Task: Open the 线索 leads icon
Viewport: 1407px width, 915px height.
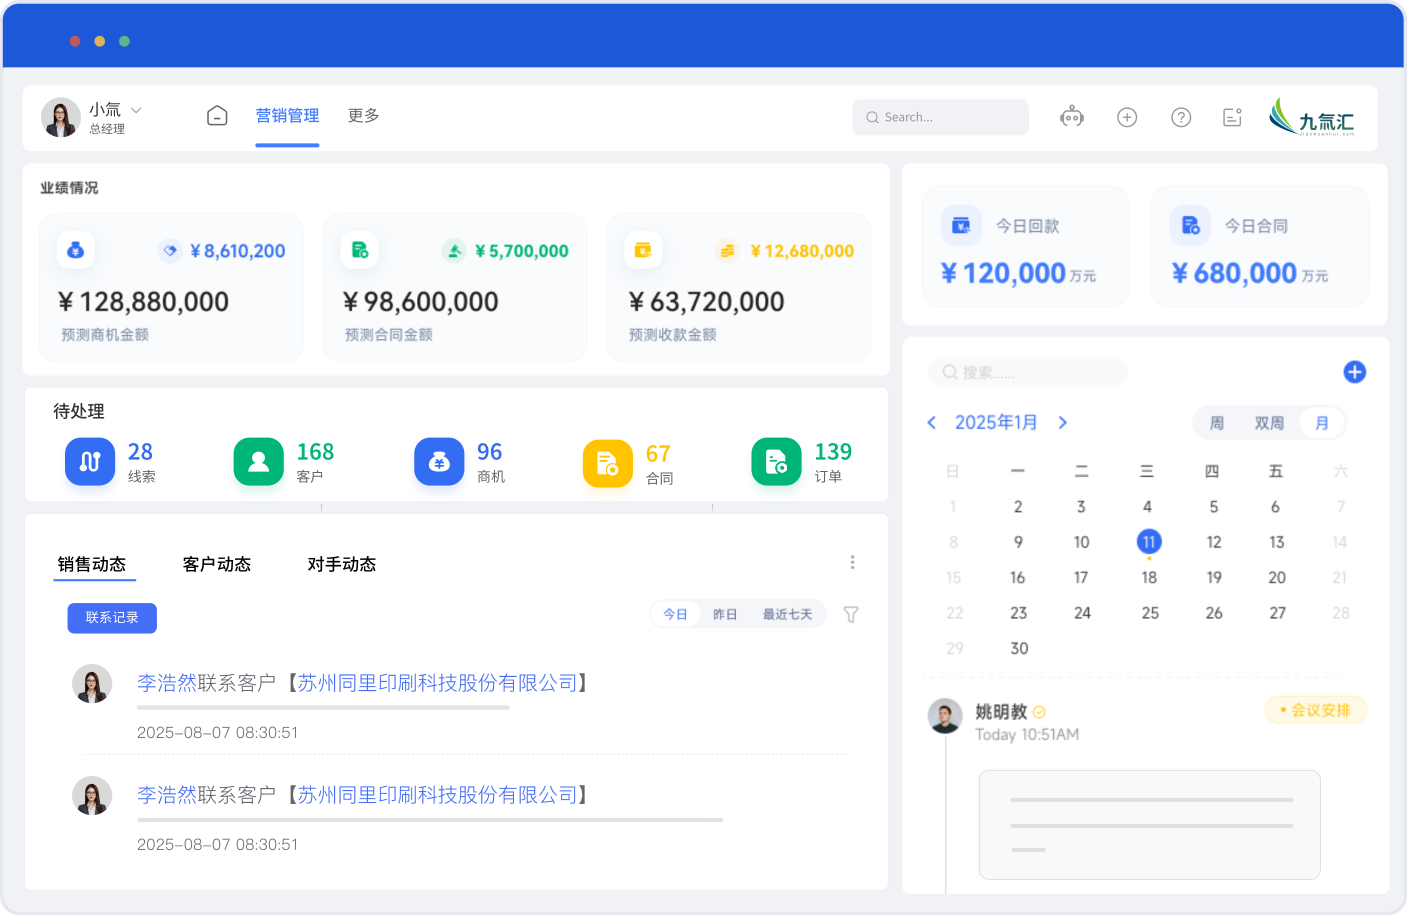Action: coord(90,462)
